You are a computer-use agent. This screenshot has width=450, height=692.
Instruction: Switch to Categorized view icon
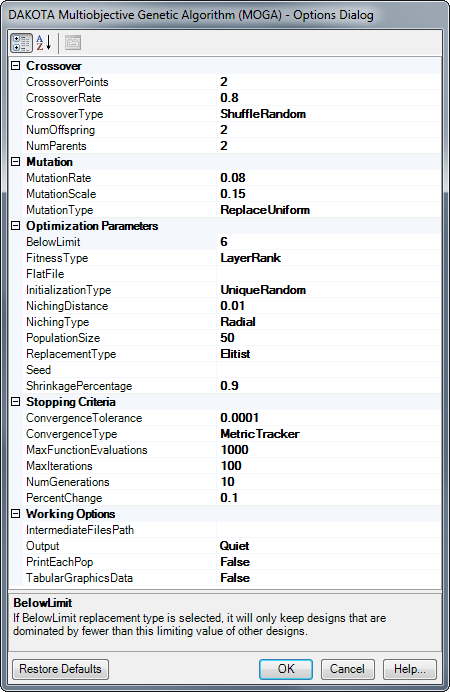point(21,43)
